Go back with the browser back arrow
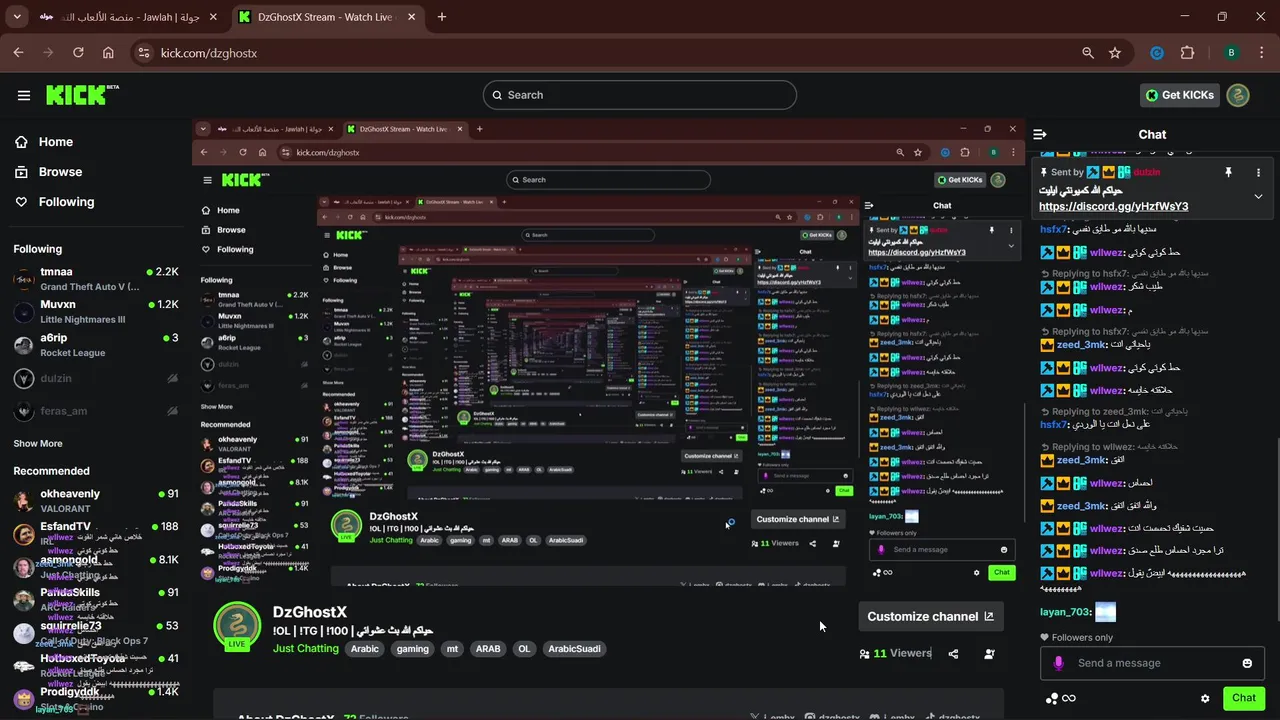 pyautogui.click(x=18, y=53)
